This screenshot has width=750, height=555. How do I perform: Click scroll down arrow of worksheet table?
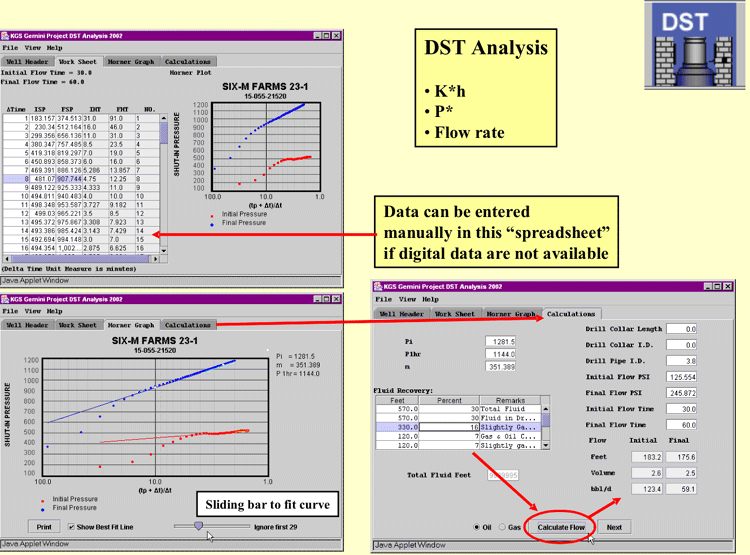pos(164,250)
